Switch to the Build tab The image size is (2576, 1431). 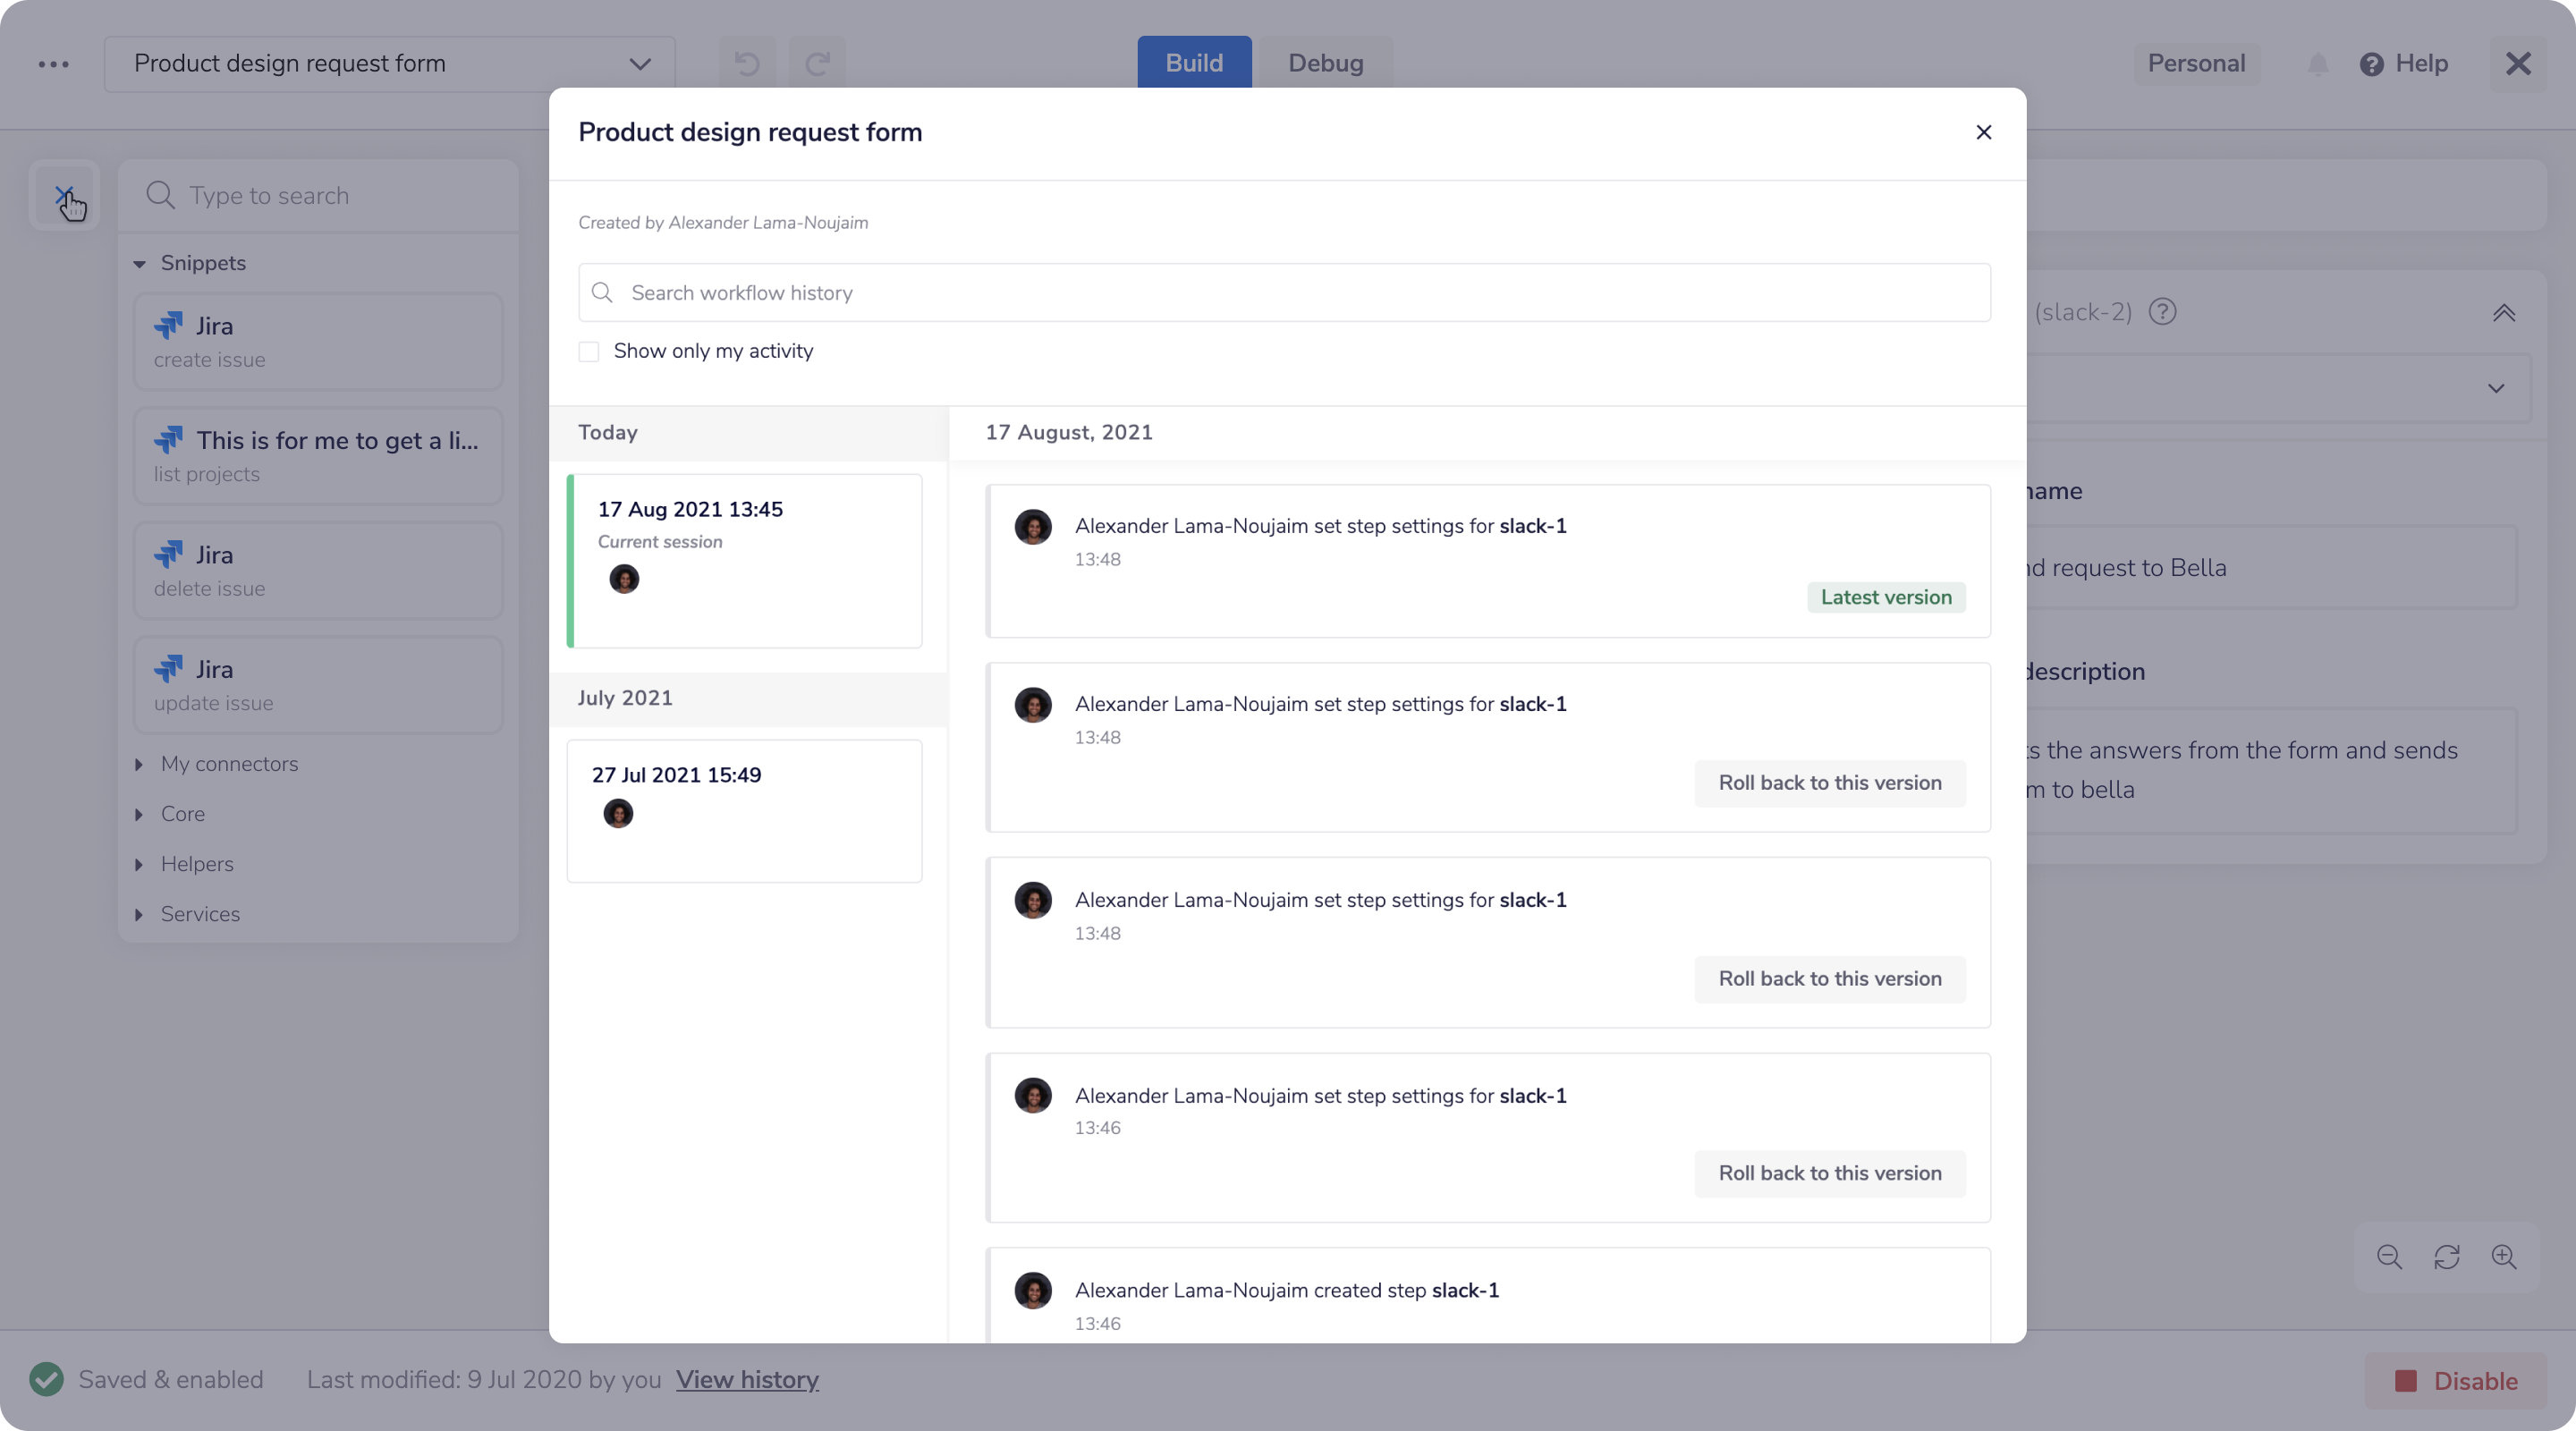(x=1194, y=63)
